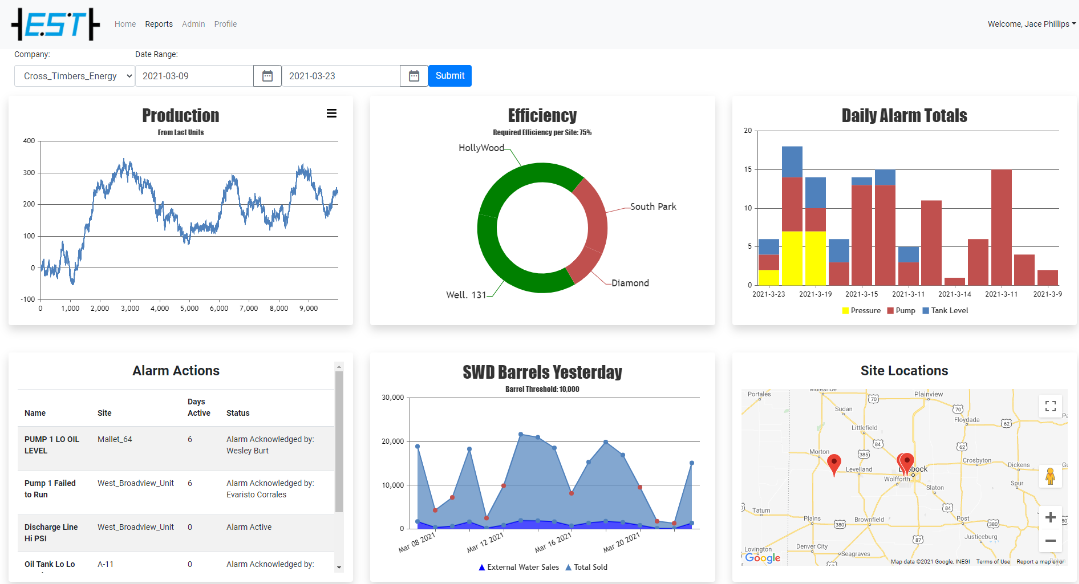Click the Status column header
Viewport: 1079px width, 584px height.
238,413
